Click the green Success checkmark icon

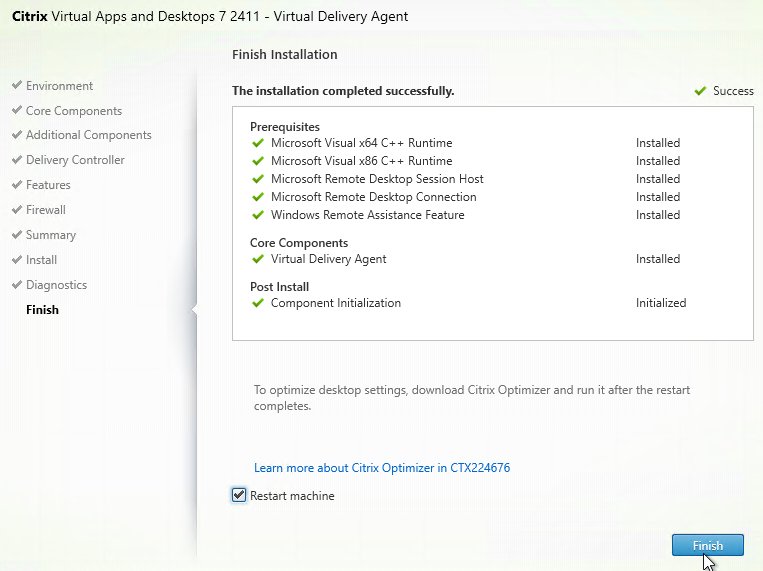(700, 91)
